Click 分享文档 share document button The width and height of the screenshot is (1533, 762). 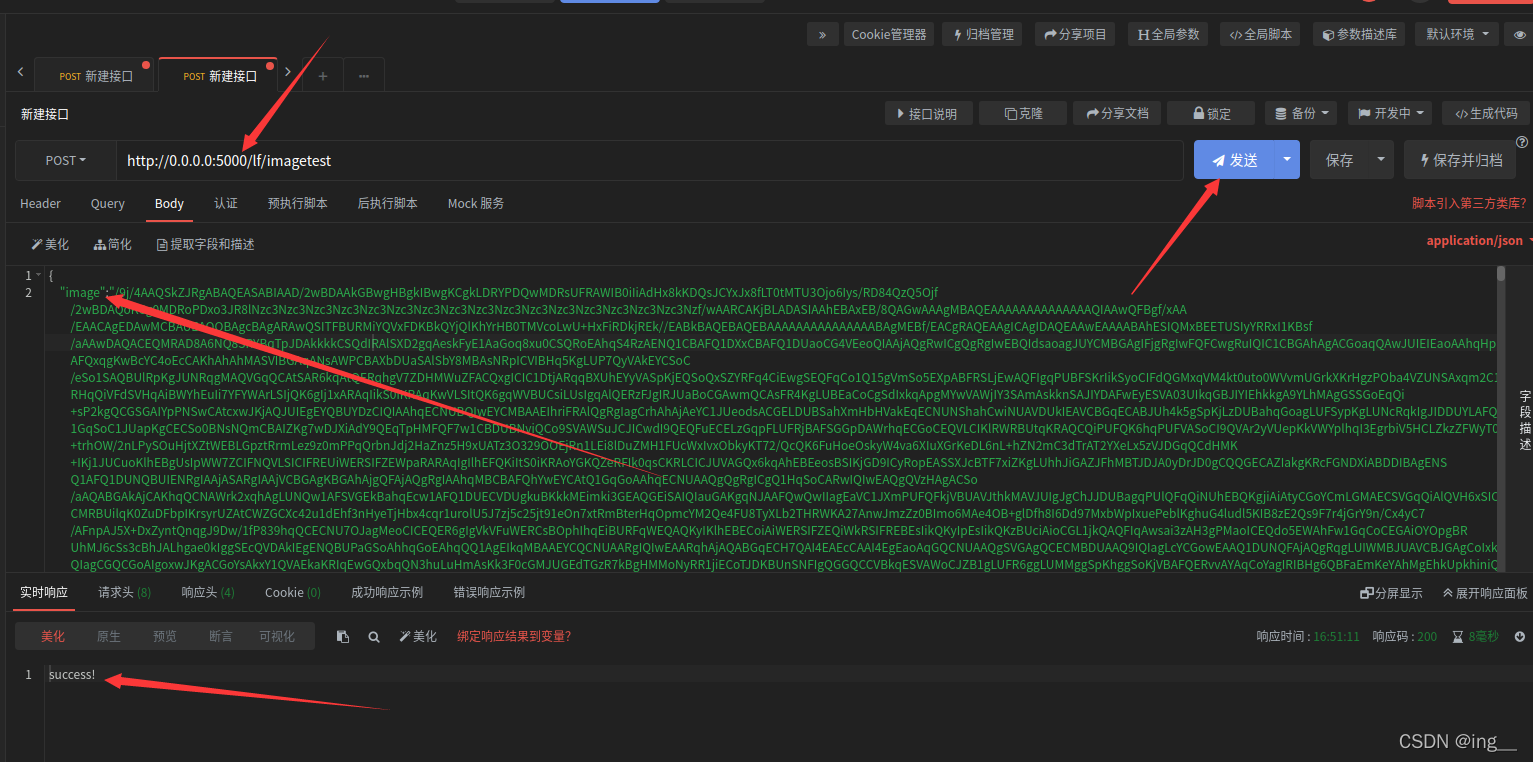[x=1118, y=113]
